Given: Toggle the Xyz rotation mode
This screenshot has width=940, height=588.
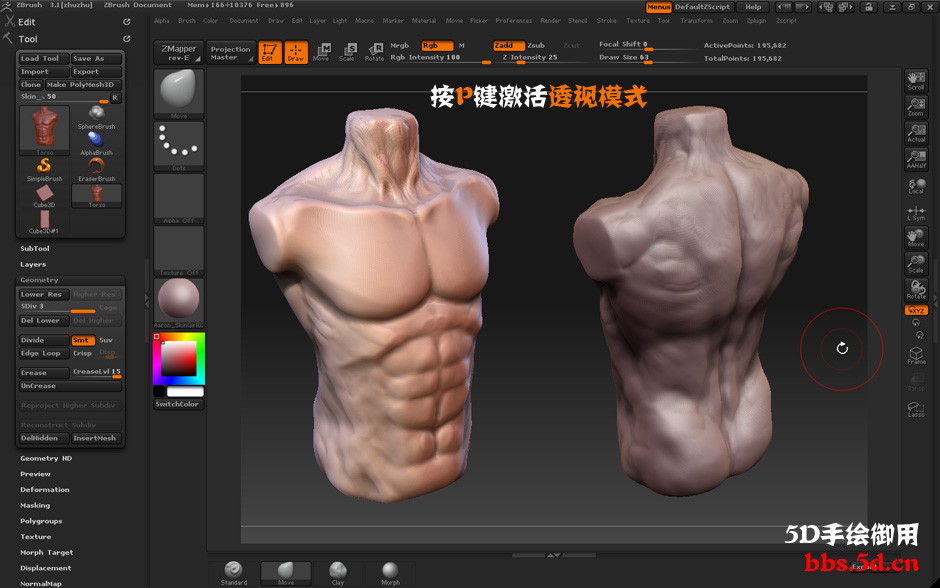Looking at the screenshot, I should point(916,310).
